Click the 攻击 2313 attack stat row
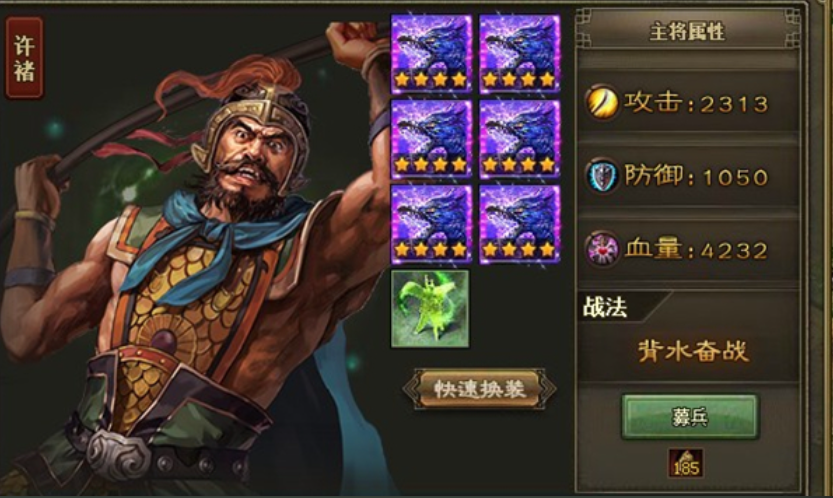 (x=688, y=103)
